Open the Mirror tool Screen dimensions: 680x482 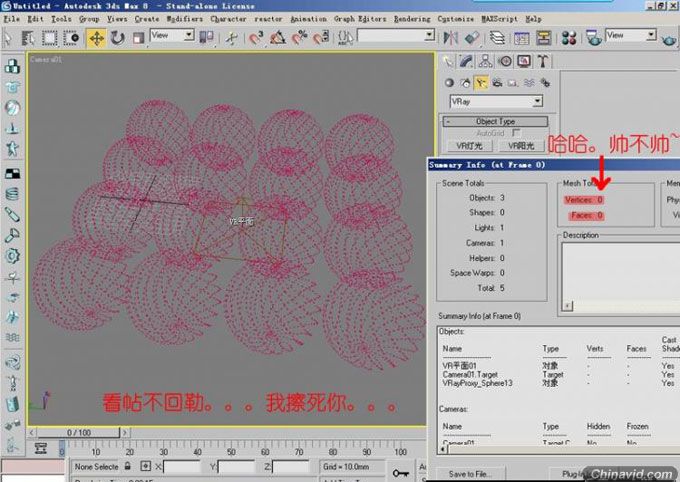tap(451, 38)
